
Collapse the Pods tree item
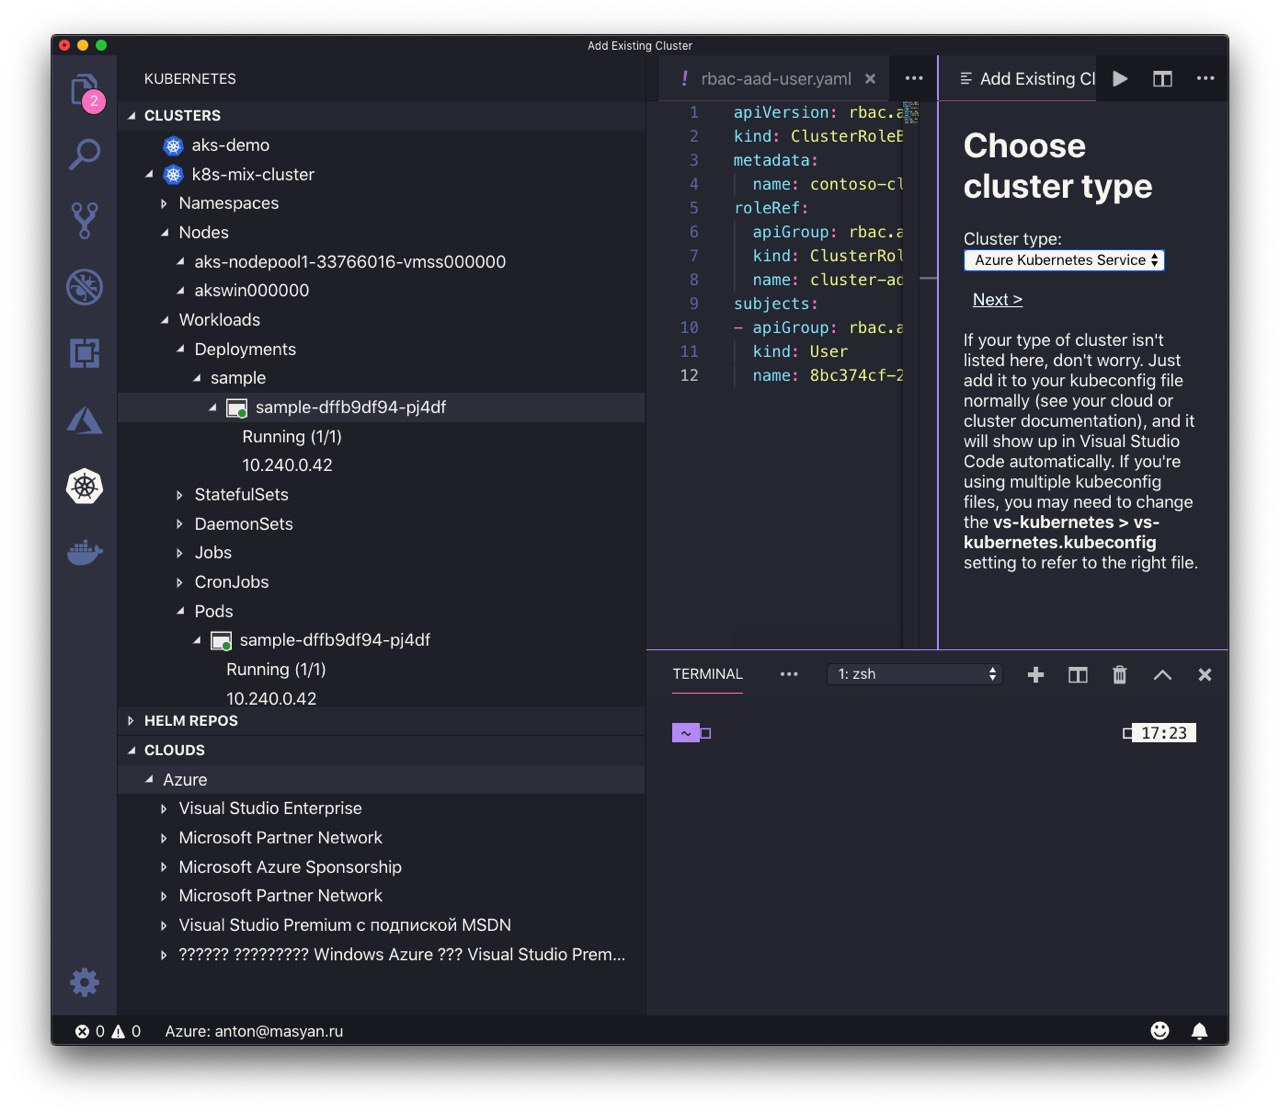[181, 611]
